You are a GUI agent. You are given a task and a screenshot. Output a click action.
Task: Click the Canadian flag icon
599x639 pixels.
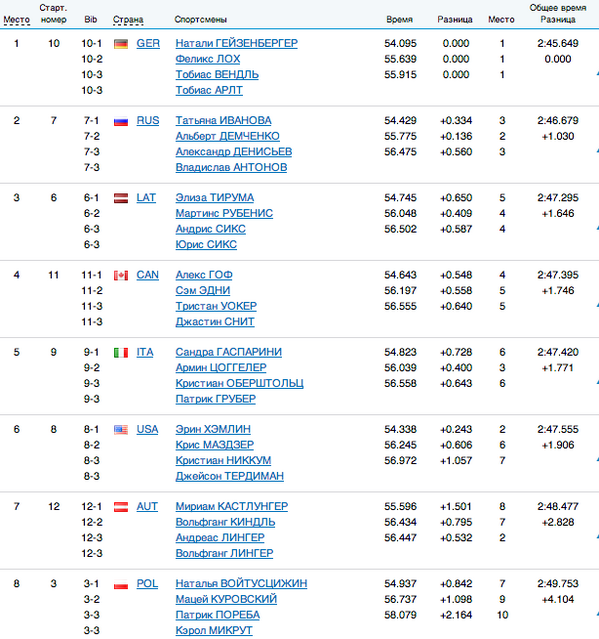(121, 275)
